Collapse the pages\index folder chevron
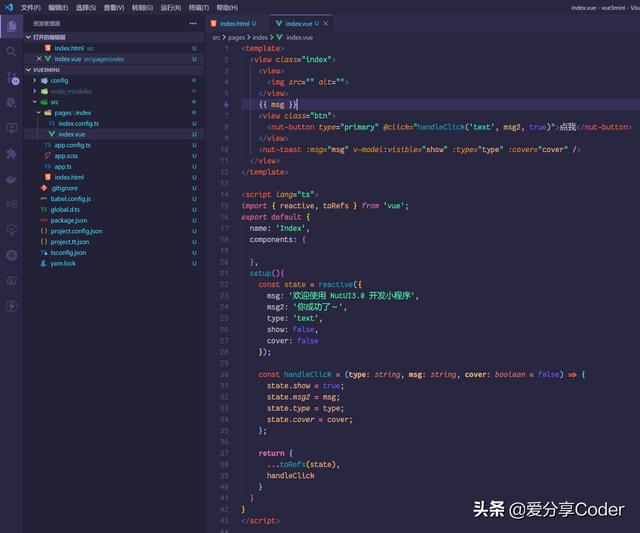The height and width of the screenshot is (533, 640). [39, 113]
